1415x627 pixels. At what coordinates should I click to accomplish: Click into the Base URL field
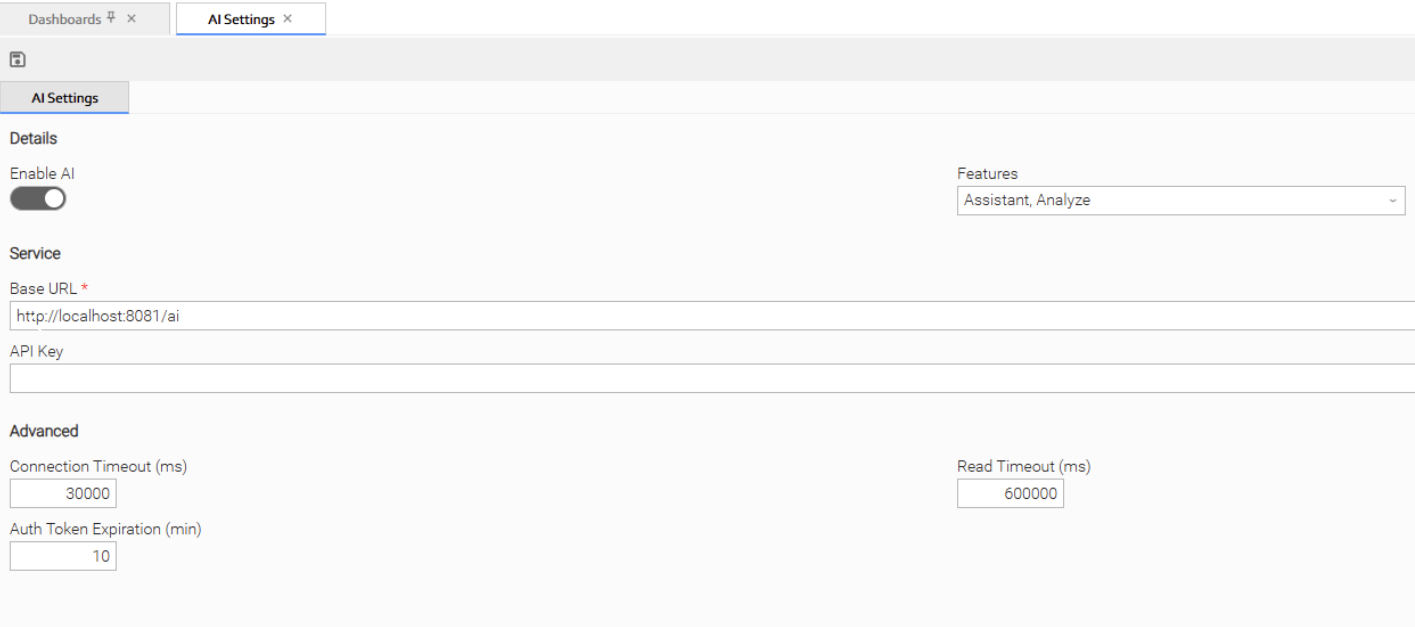click(700, 316)
